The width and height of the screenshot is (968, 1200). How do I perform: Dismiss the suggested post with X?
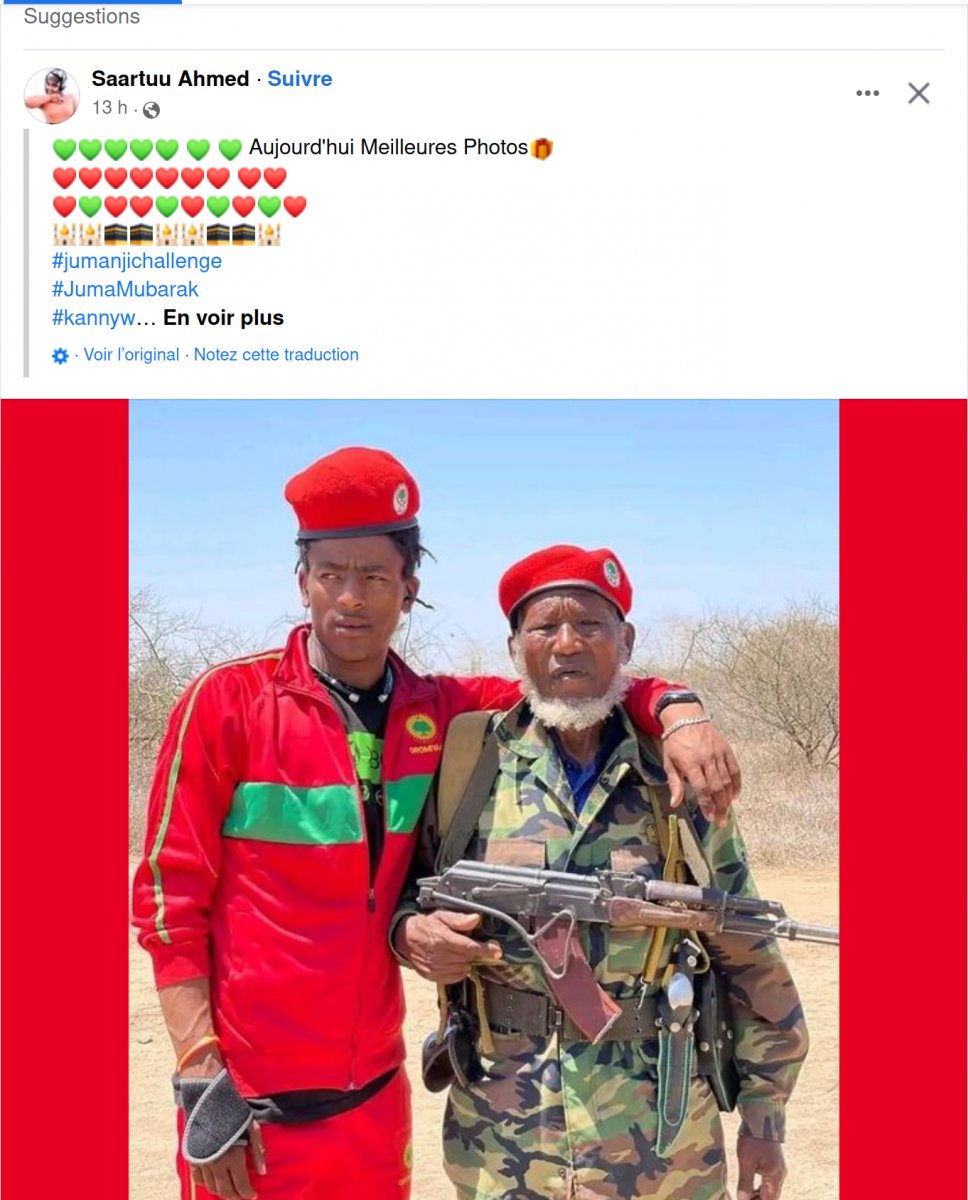tap(919, 93)
